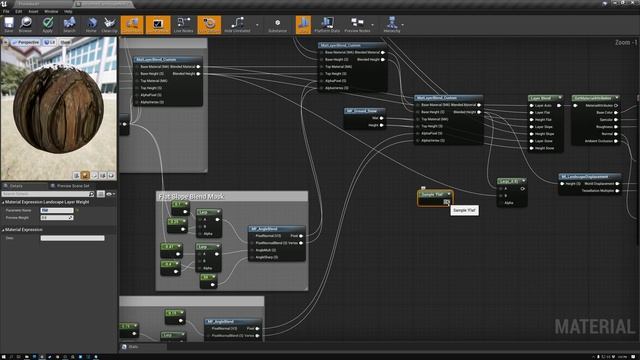
Task: Select the fourth preview shape icon in the viewport
Action: [103, 175]
